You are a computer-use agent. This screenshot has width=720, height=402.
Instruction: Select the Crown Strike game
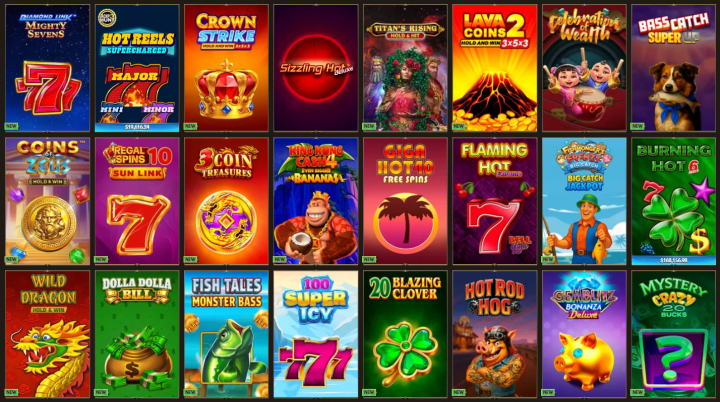[x=226, y=68]
